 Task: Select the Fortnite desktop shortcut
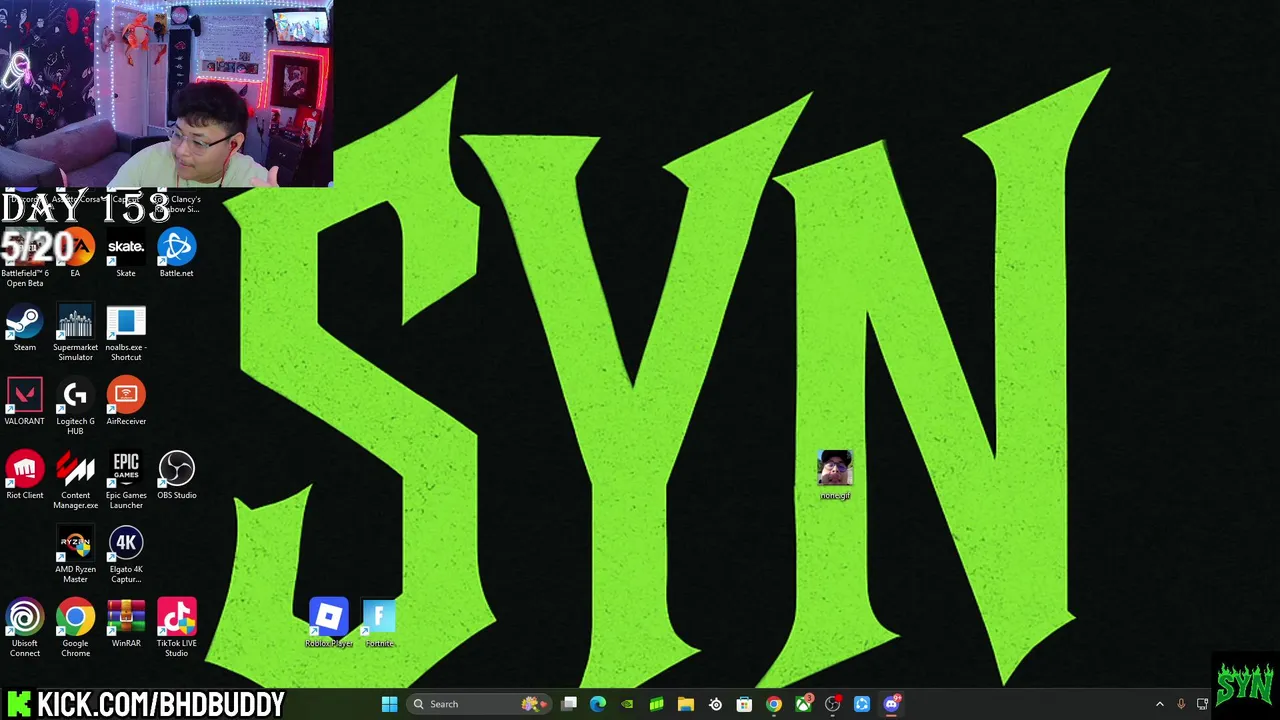click(379, 623)
